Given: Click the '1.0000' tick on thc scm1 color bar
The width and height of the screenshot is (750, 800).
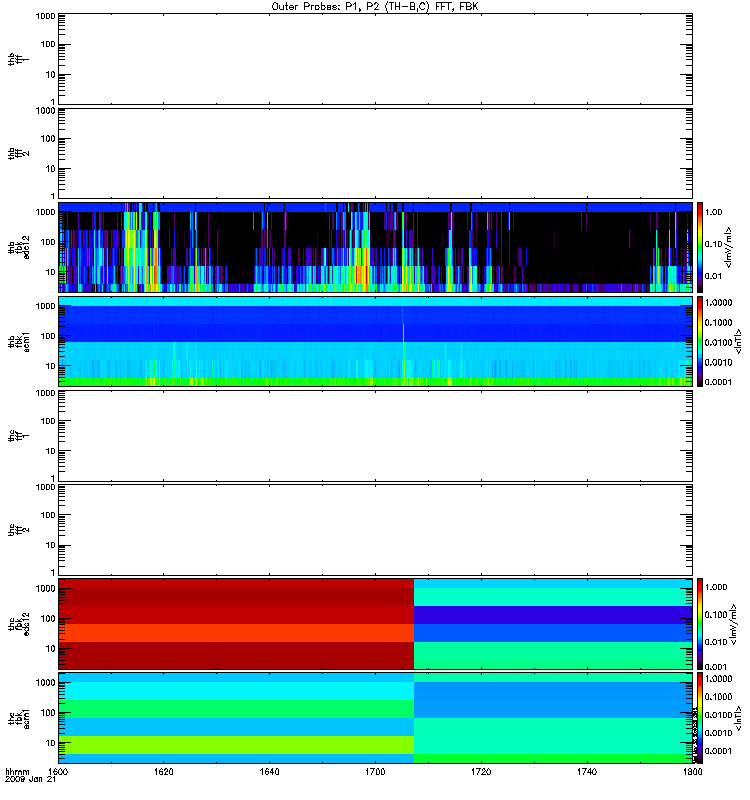Looking at the screenshot, I should (718, 679).
